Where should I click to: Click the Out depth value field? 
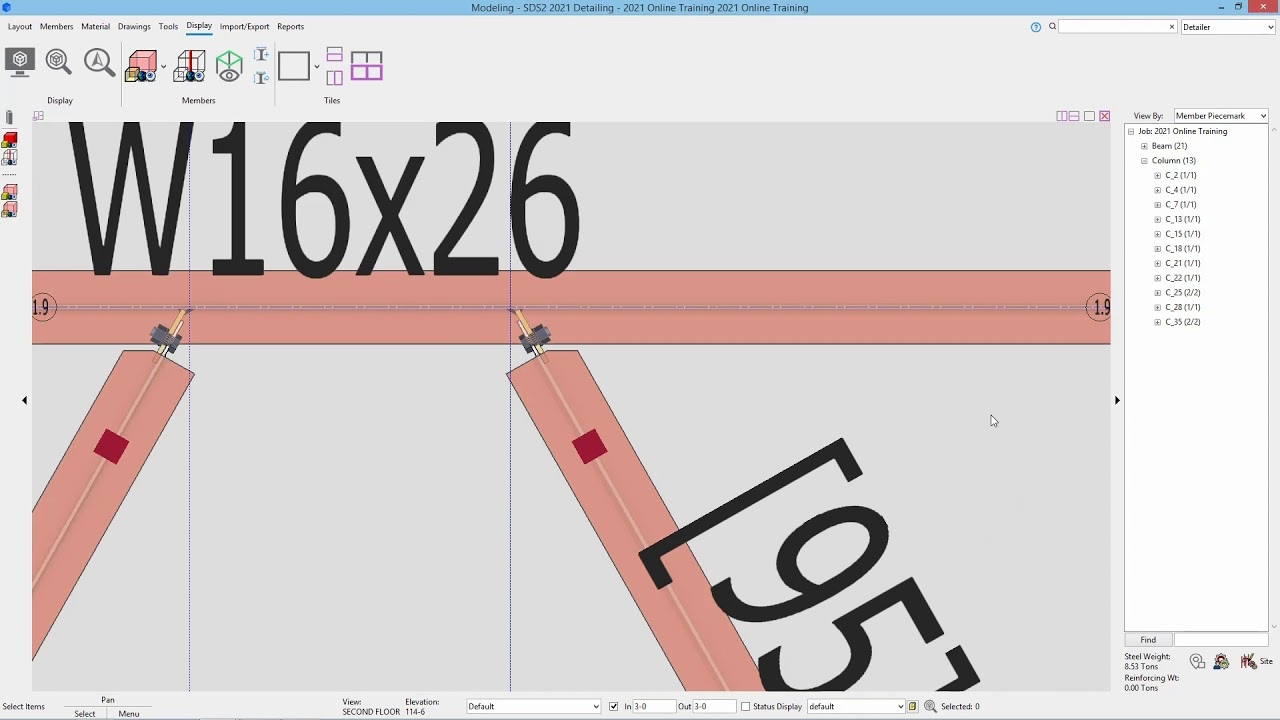714,706
